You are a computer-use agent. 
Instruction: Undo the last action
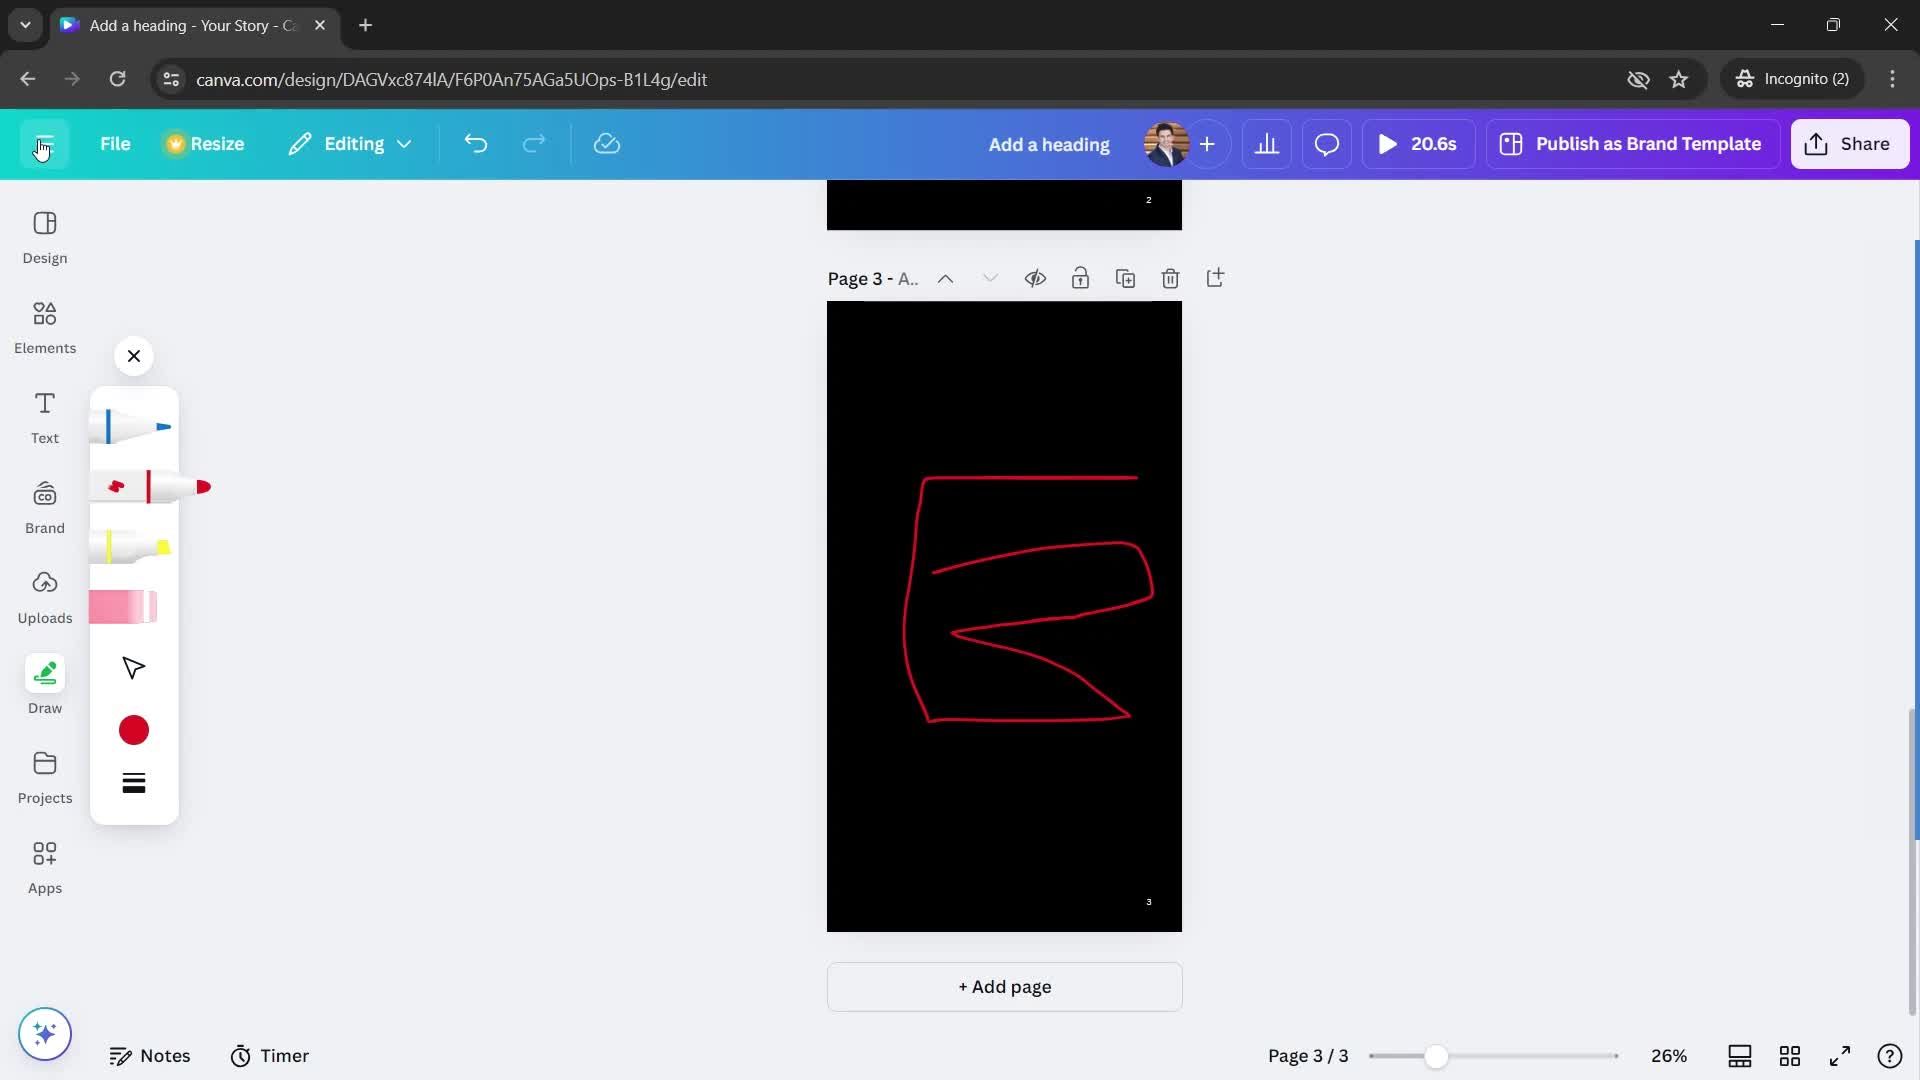pos(476,144)
